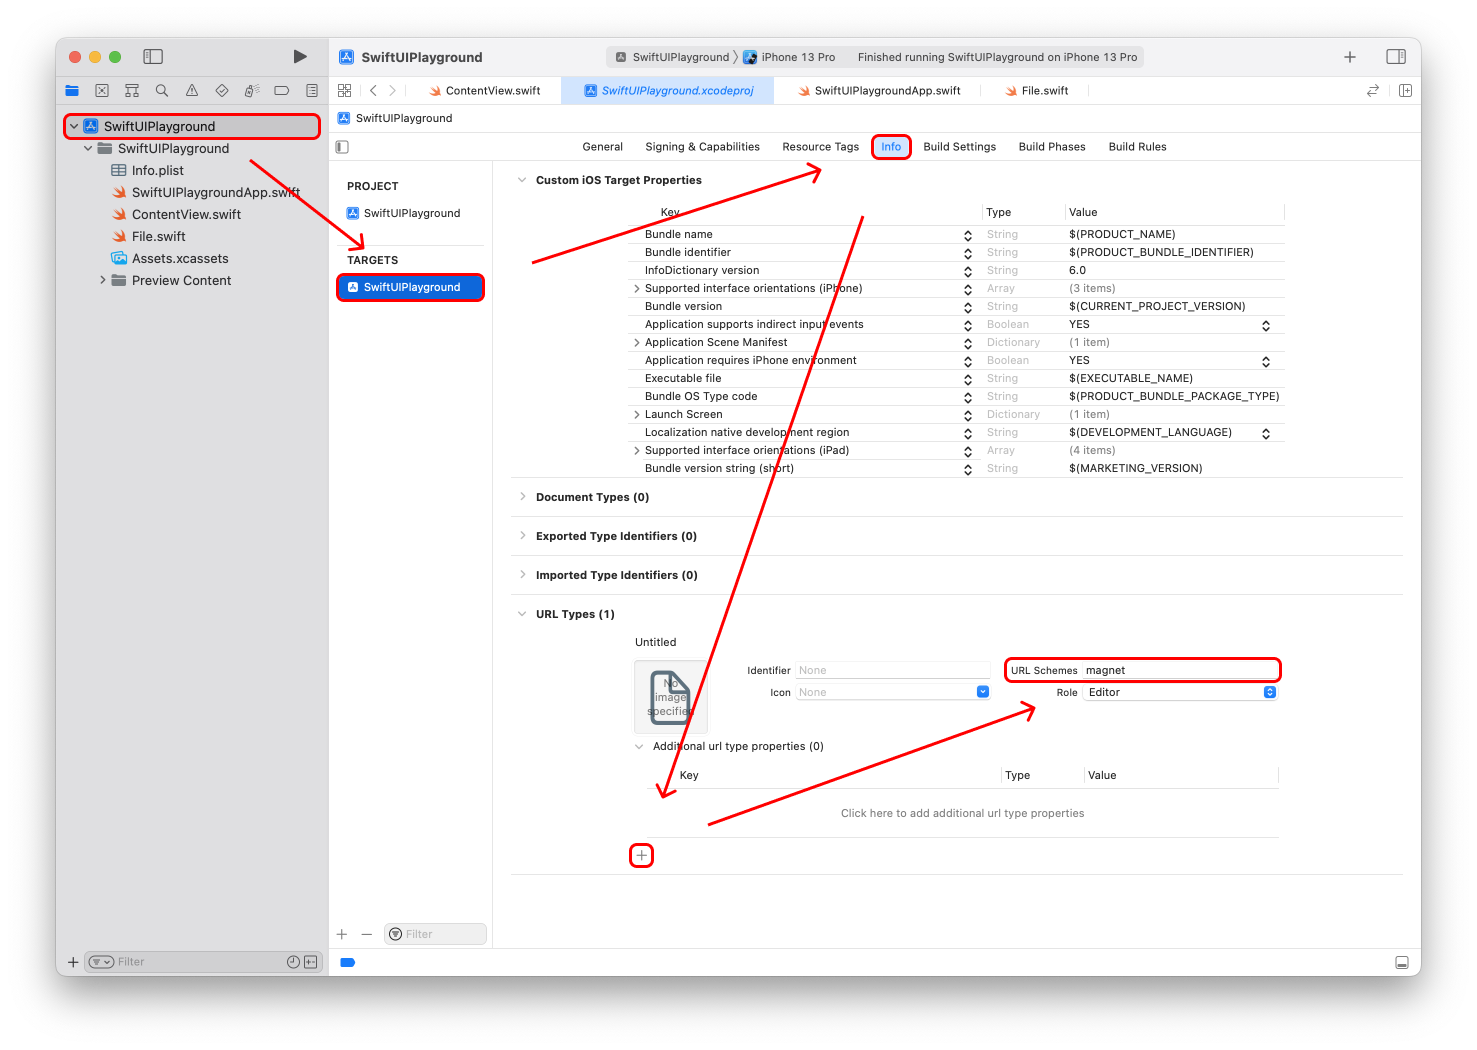Screen dimensions: 1477x1050
Task: Open the navigator filter options menu
Action: coord(101,962)
